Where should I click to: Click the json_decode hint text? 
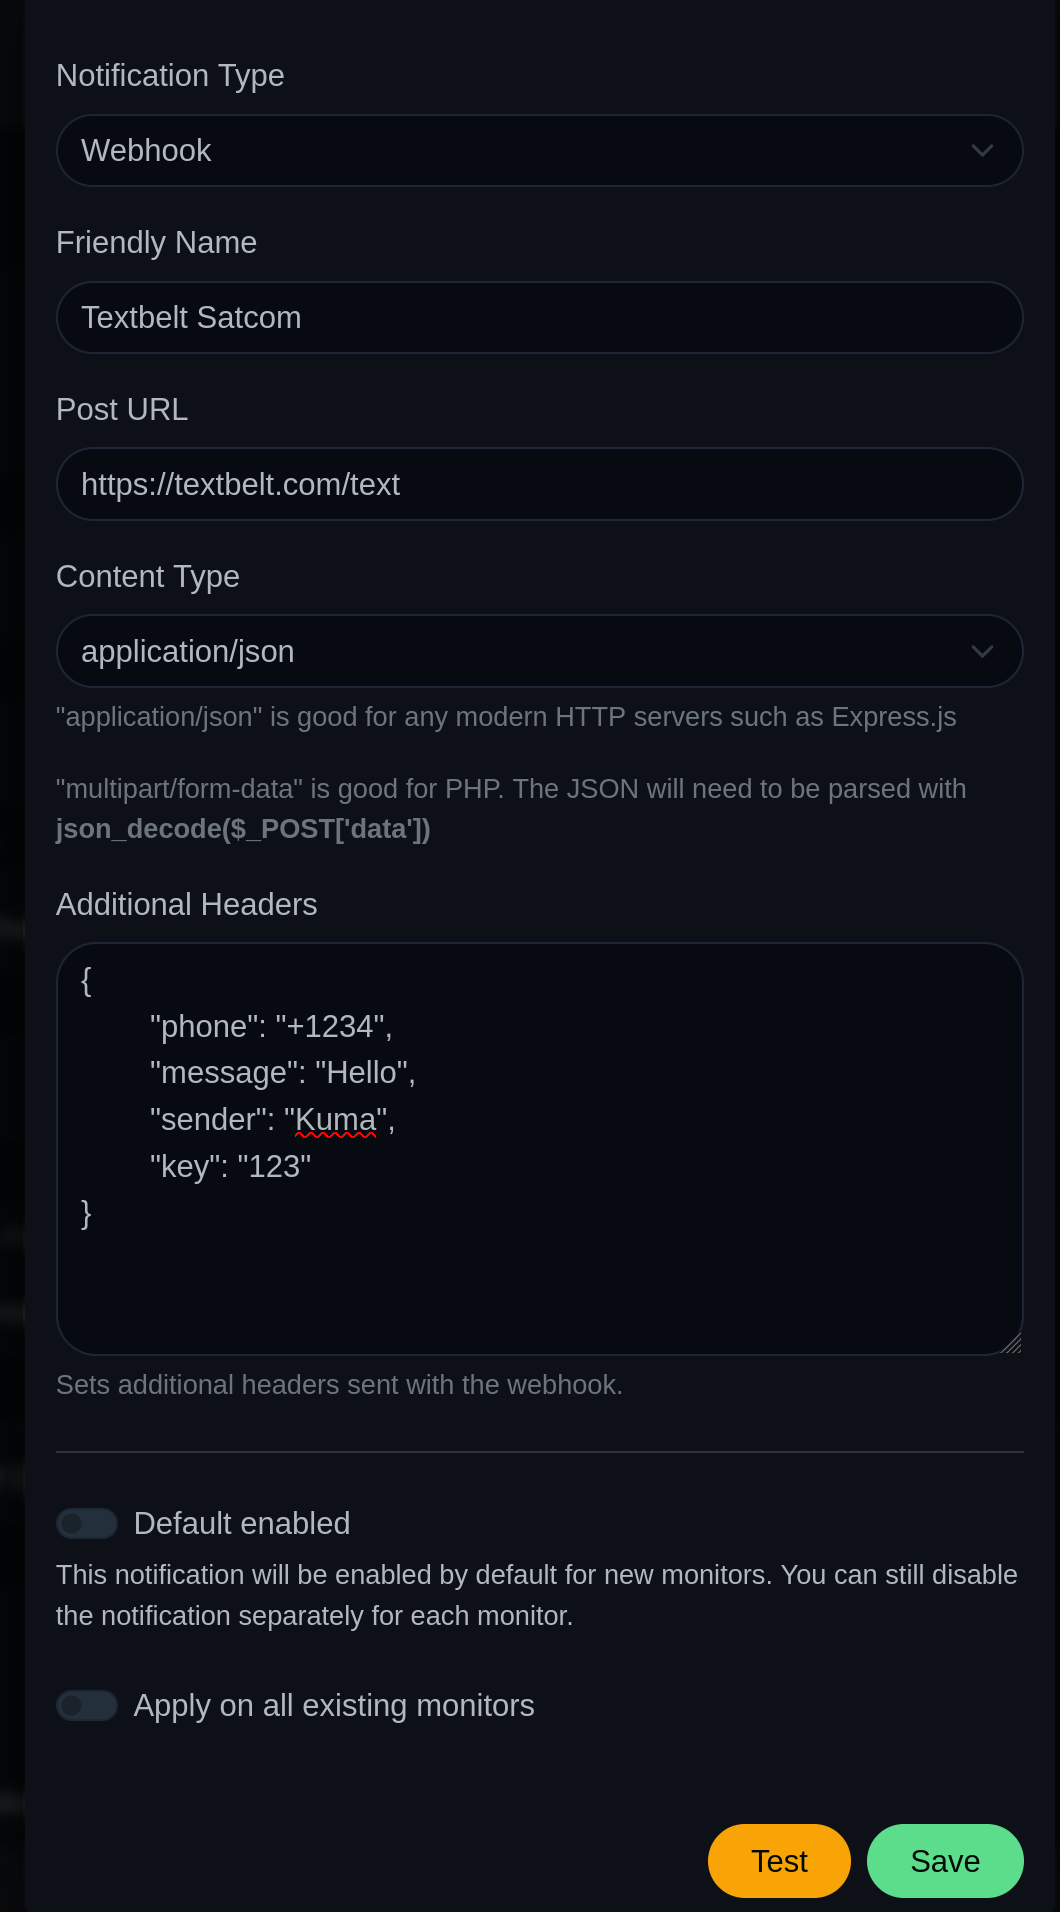pyautogui.click(x=242, y=828)
